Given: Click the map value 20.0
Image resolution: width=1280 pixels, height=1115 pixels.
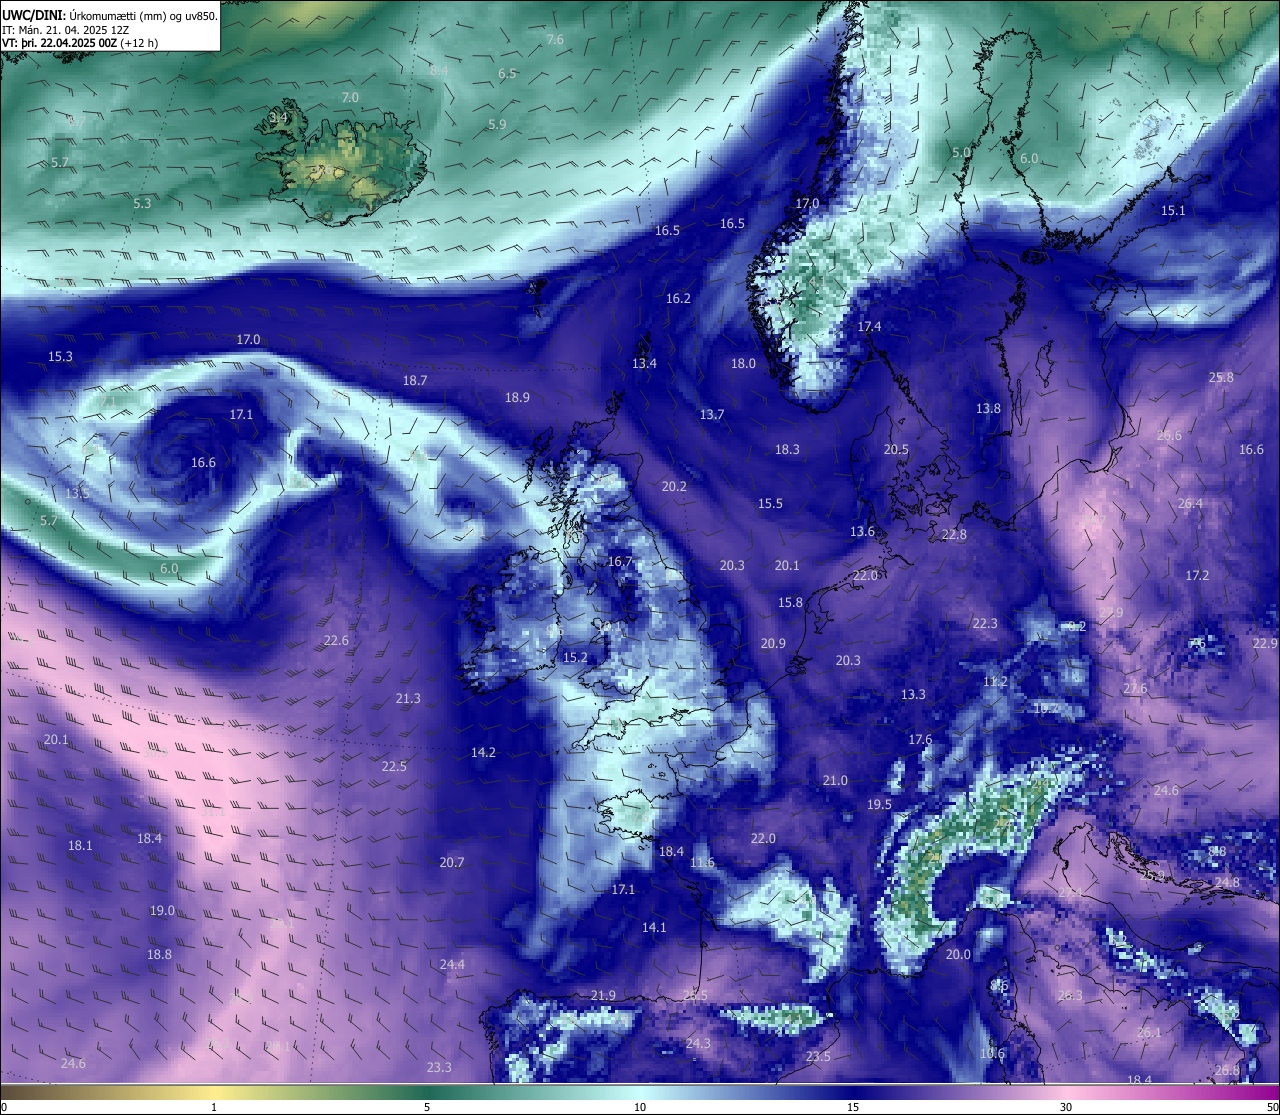Looking at the screenshot, I should (958, 954).
